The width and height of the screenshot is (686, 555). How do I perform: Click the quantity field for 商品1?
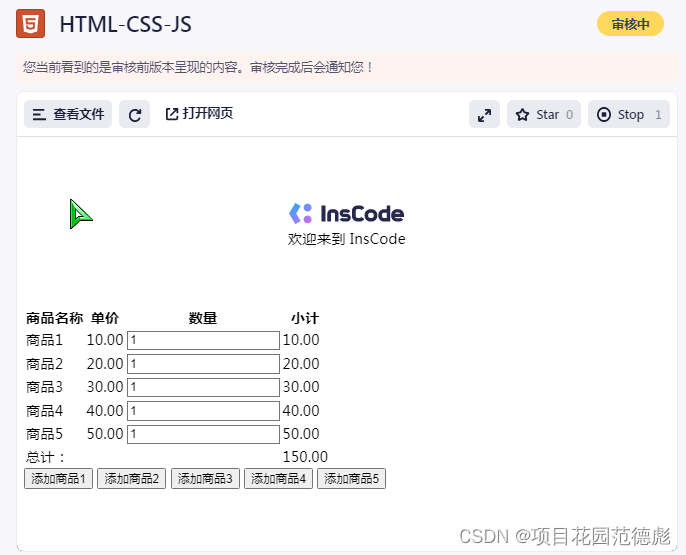click(x=203, y=340)
